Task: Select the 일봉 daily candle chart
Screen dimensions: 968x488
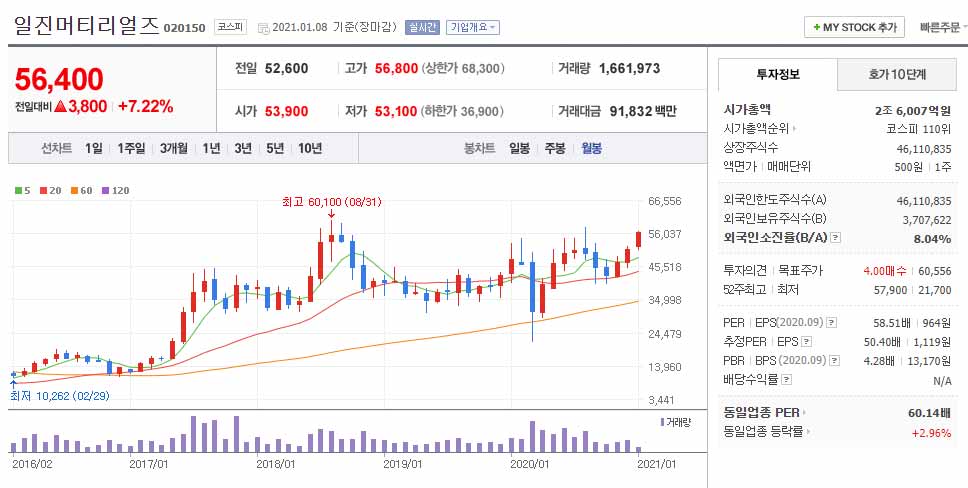Action: tap(519, 148)
